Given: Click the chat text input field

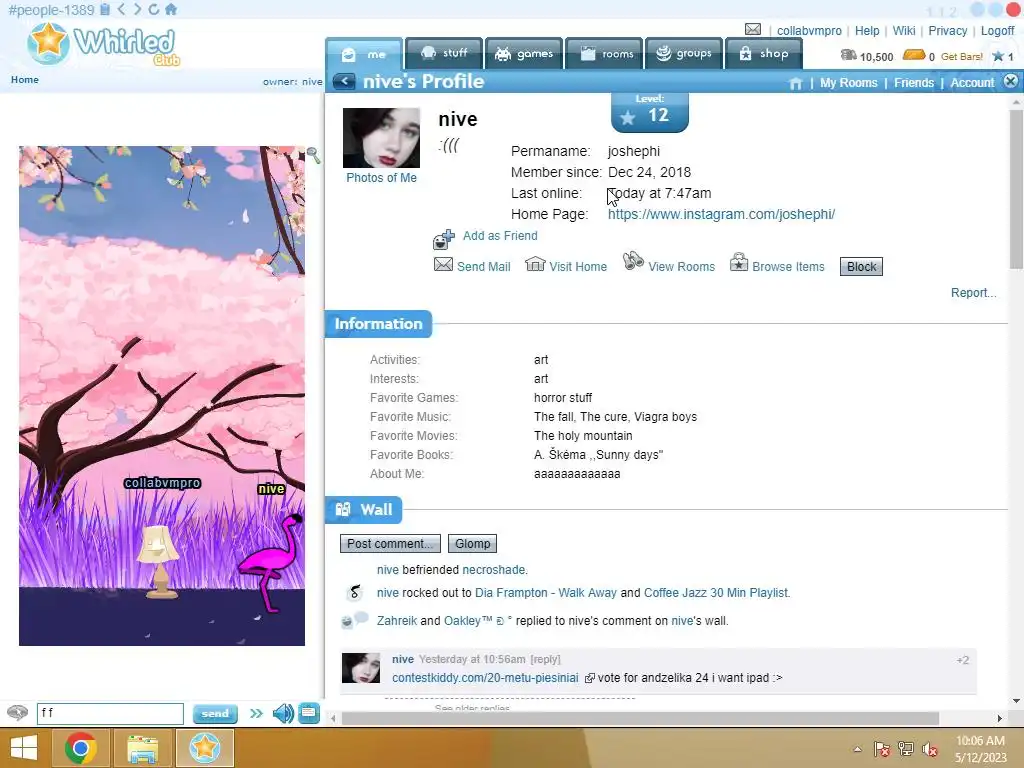Looking at the screenshot, I should (x=110, y=713).
